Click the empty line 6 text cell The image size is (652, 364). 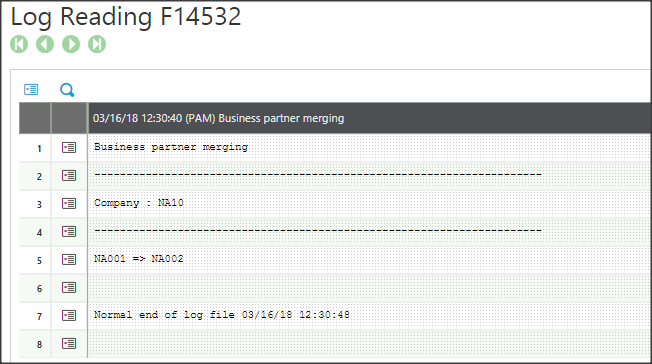point(370,288)
